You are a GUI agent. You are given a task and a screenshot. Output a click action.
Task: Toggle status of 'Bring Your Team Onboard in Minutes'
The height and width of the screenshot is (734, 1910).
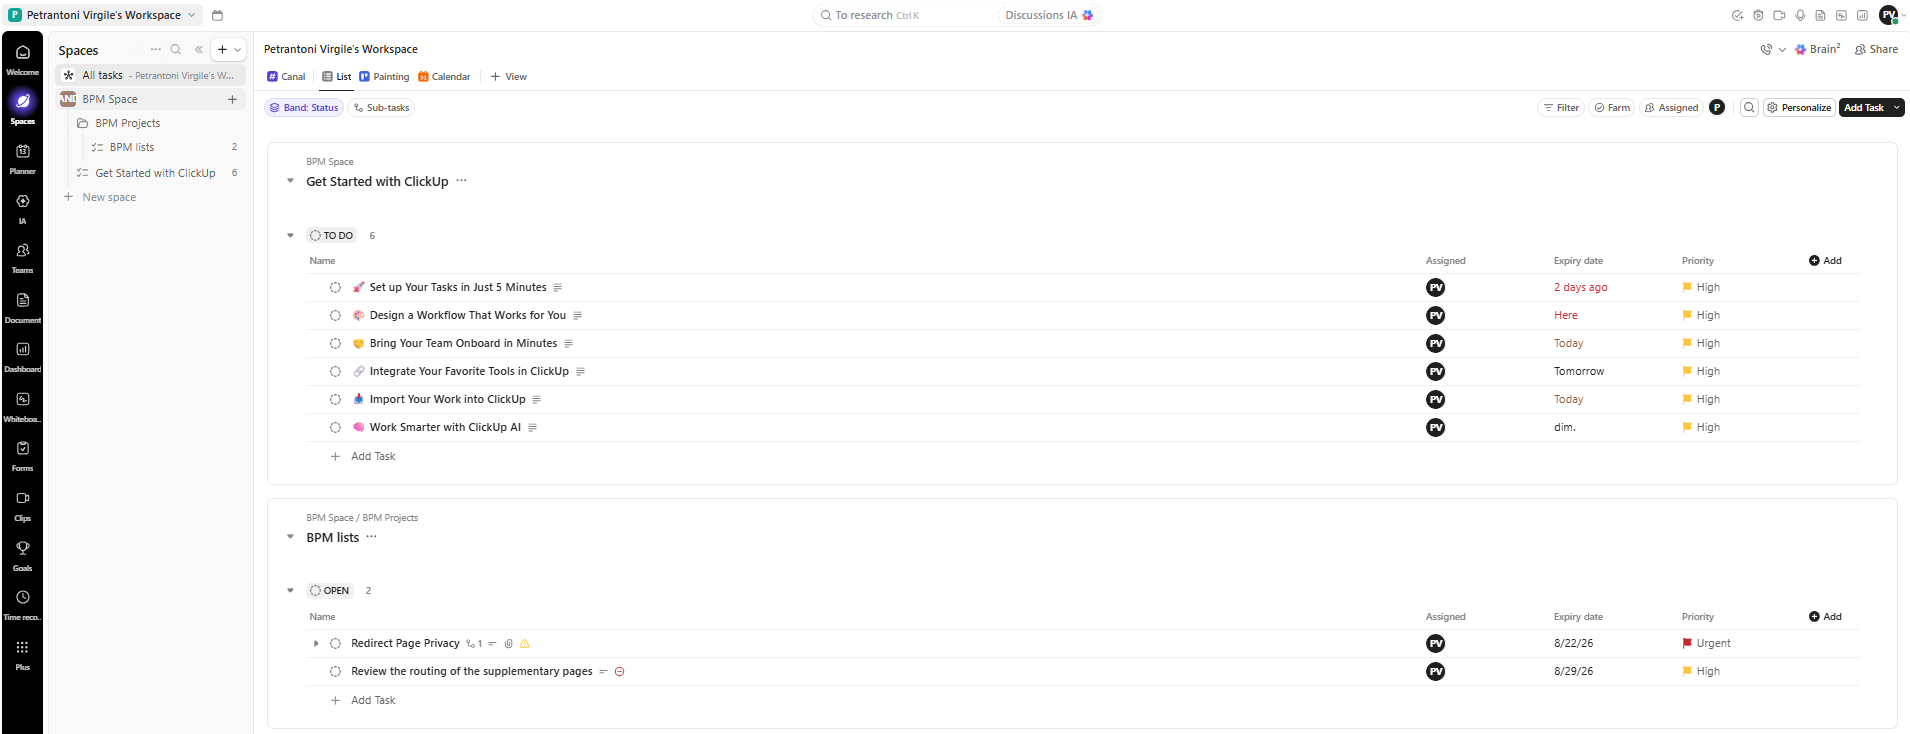point(336,343)
